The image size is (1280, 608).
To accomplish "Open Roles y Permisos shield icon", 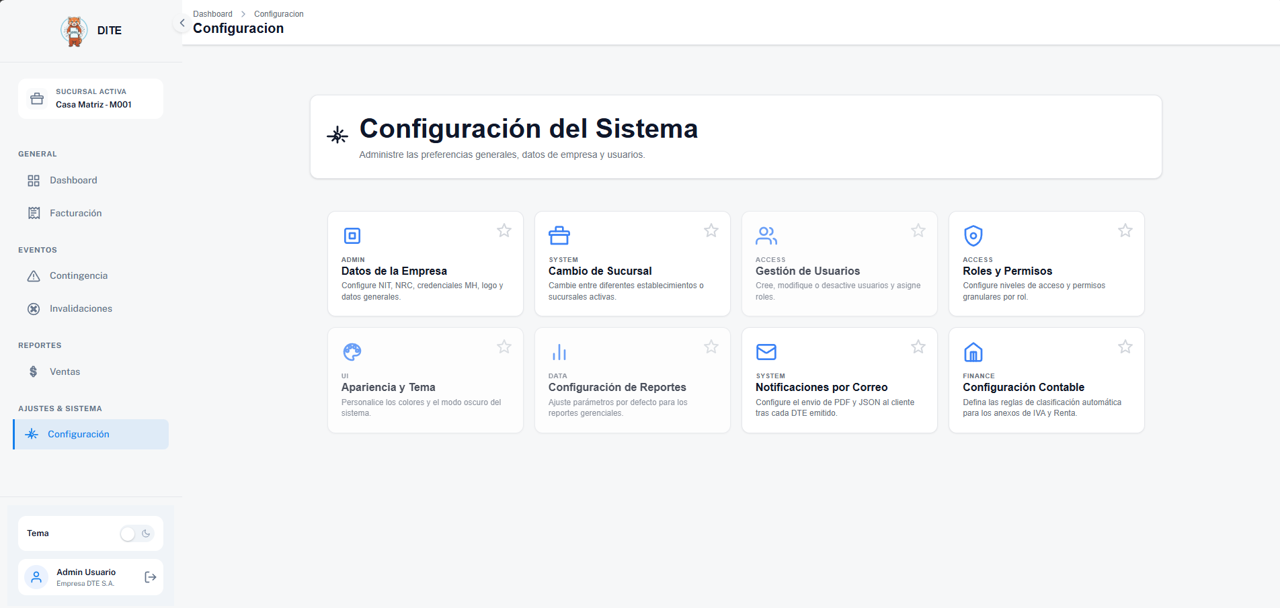I will [973, 235].
